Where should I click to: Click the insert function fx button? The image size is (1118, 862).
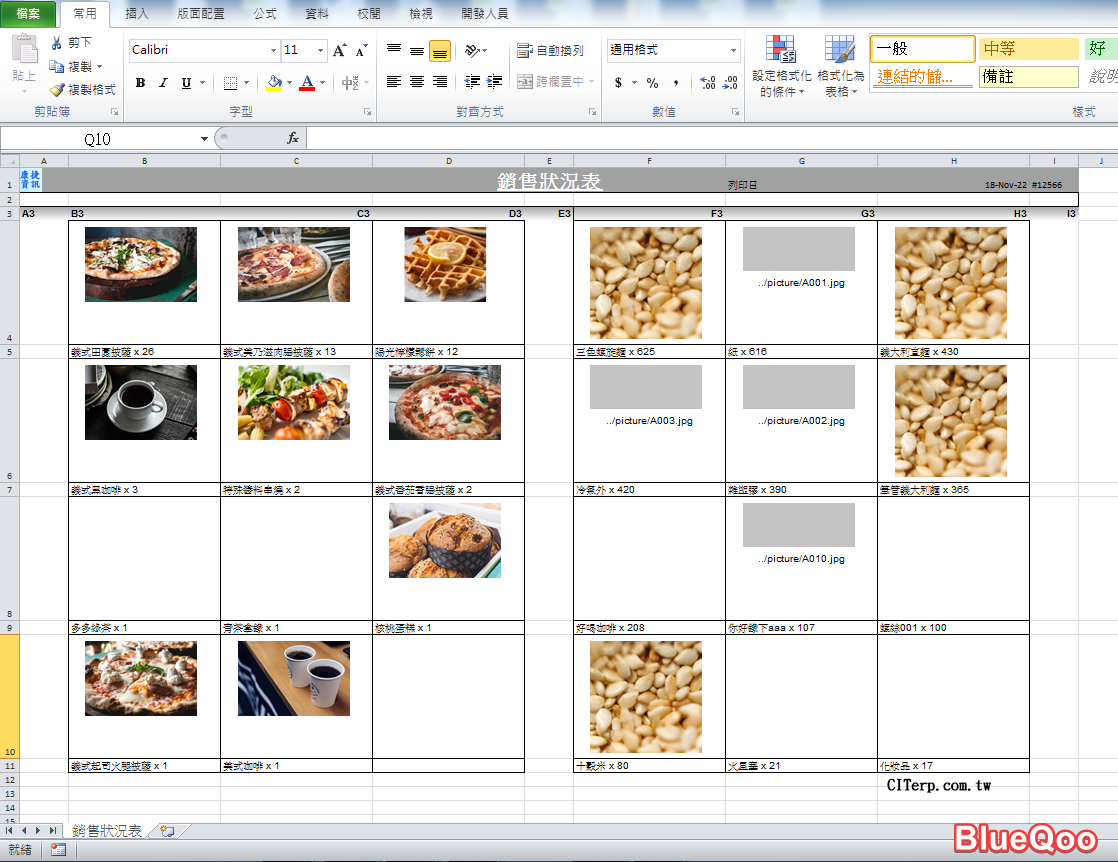[x=293, y=139]
